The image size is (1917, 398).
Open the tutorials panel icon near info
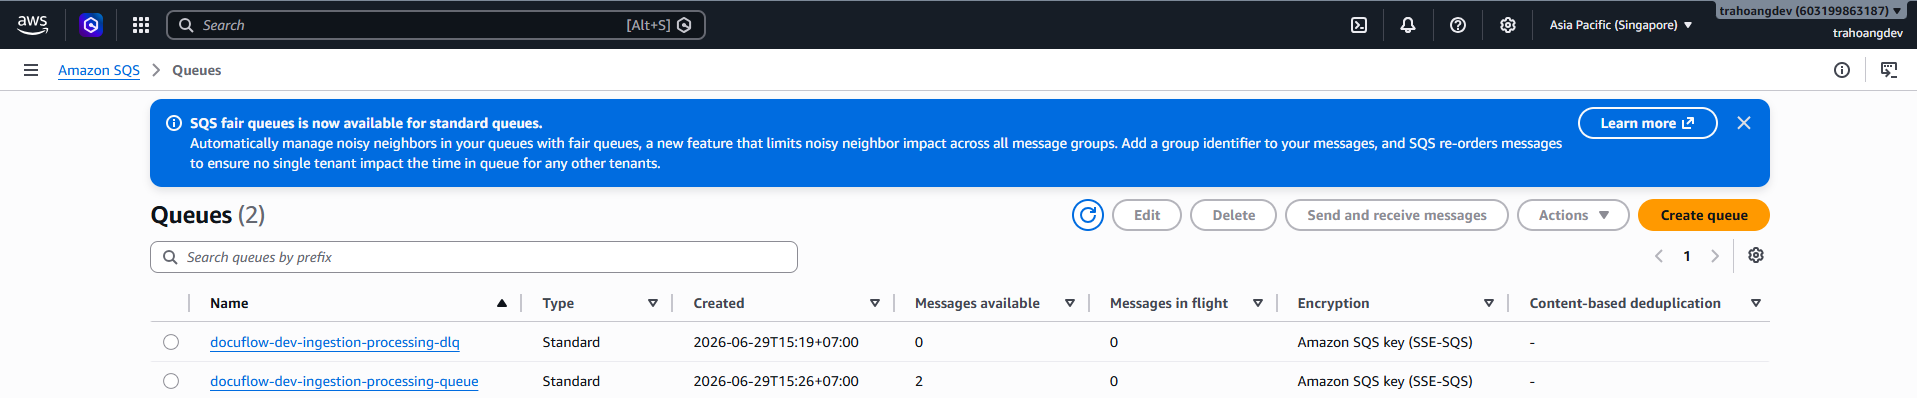tap(1889, 70)
